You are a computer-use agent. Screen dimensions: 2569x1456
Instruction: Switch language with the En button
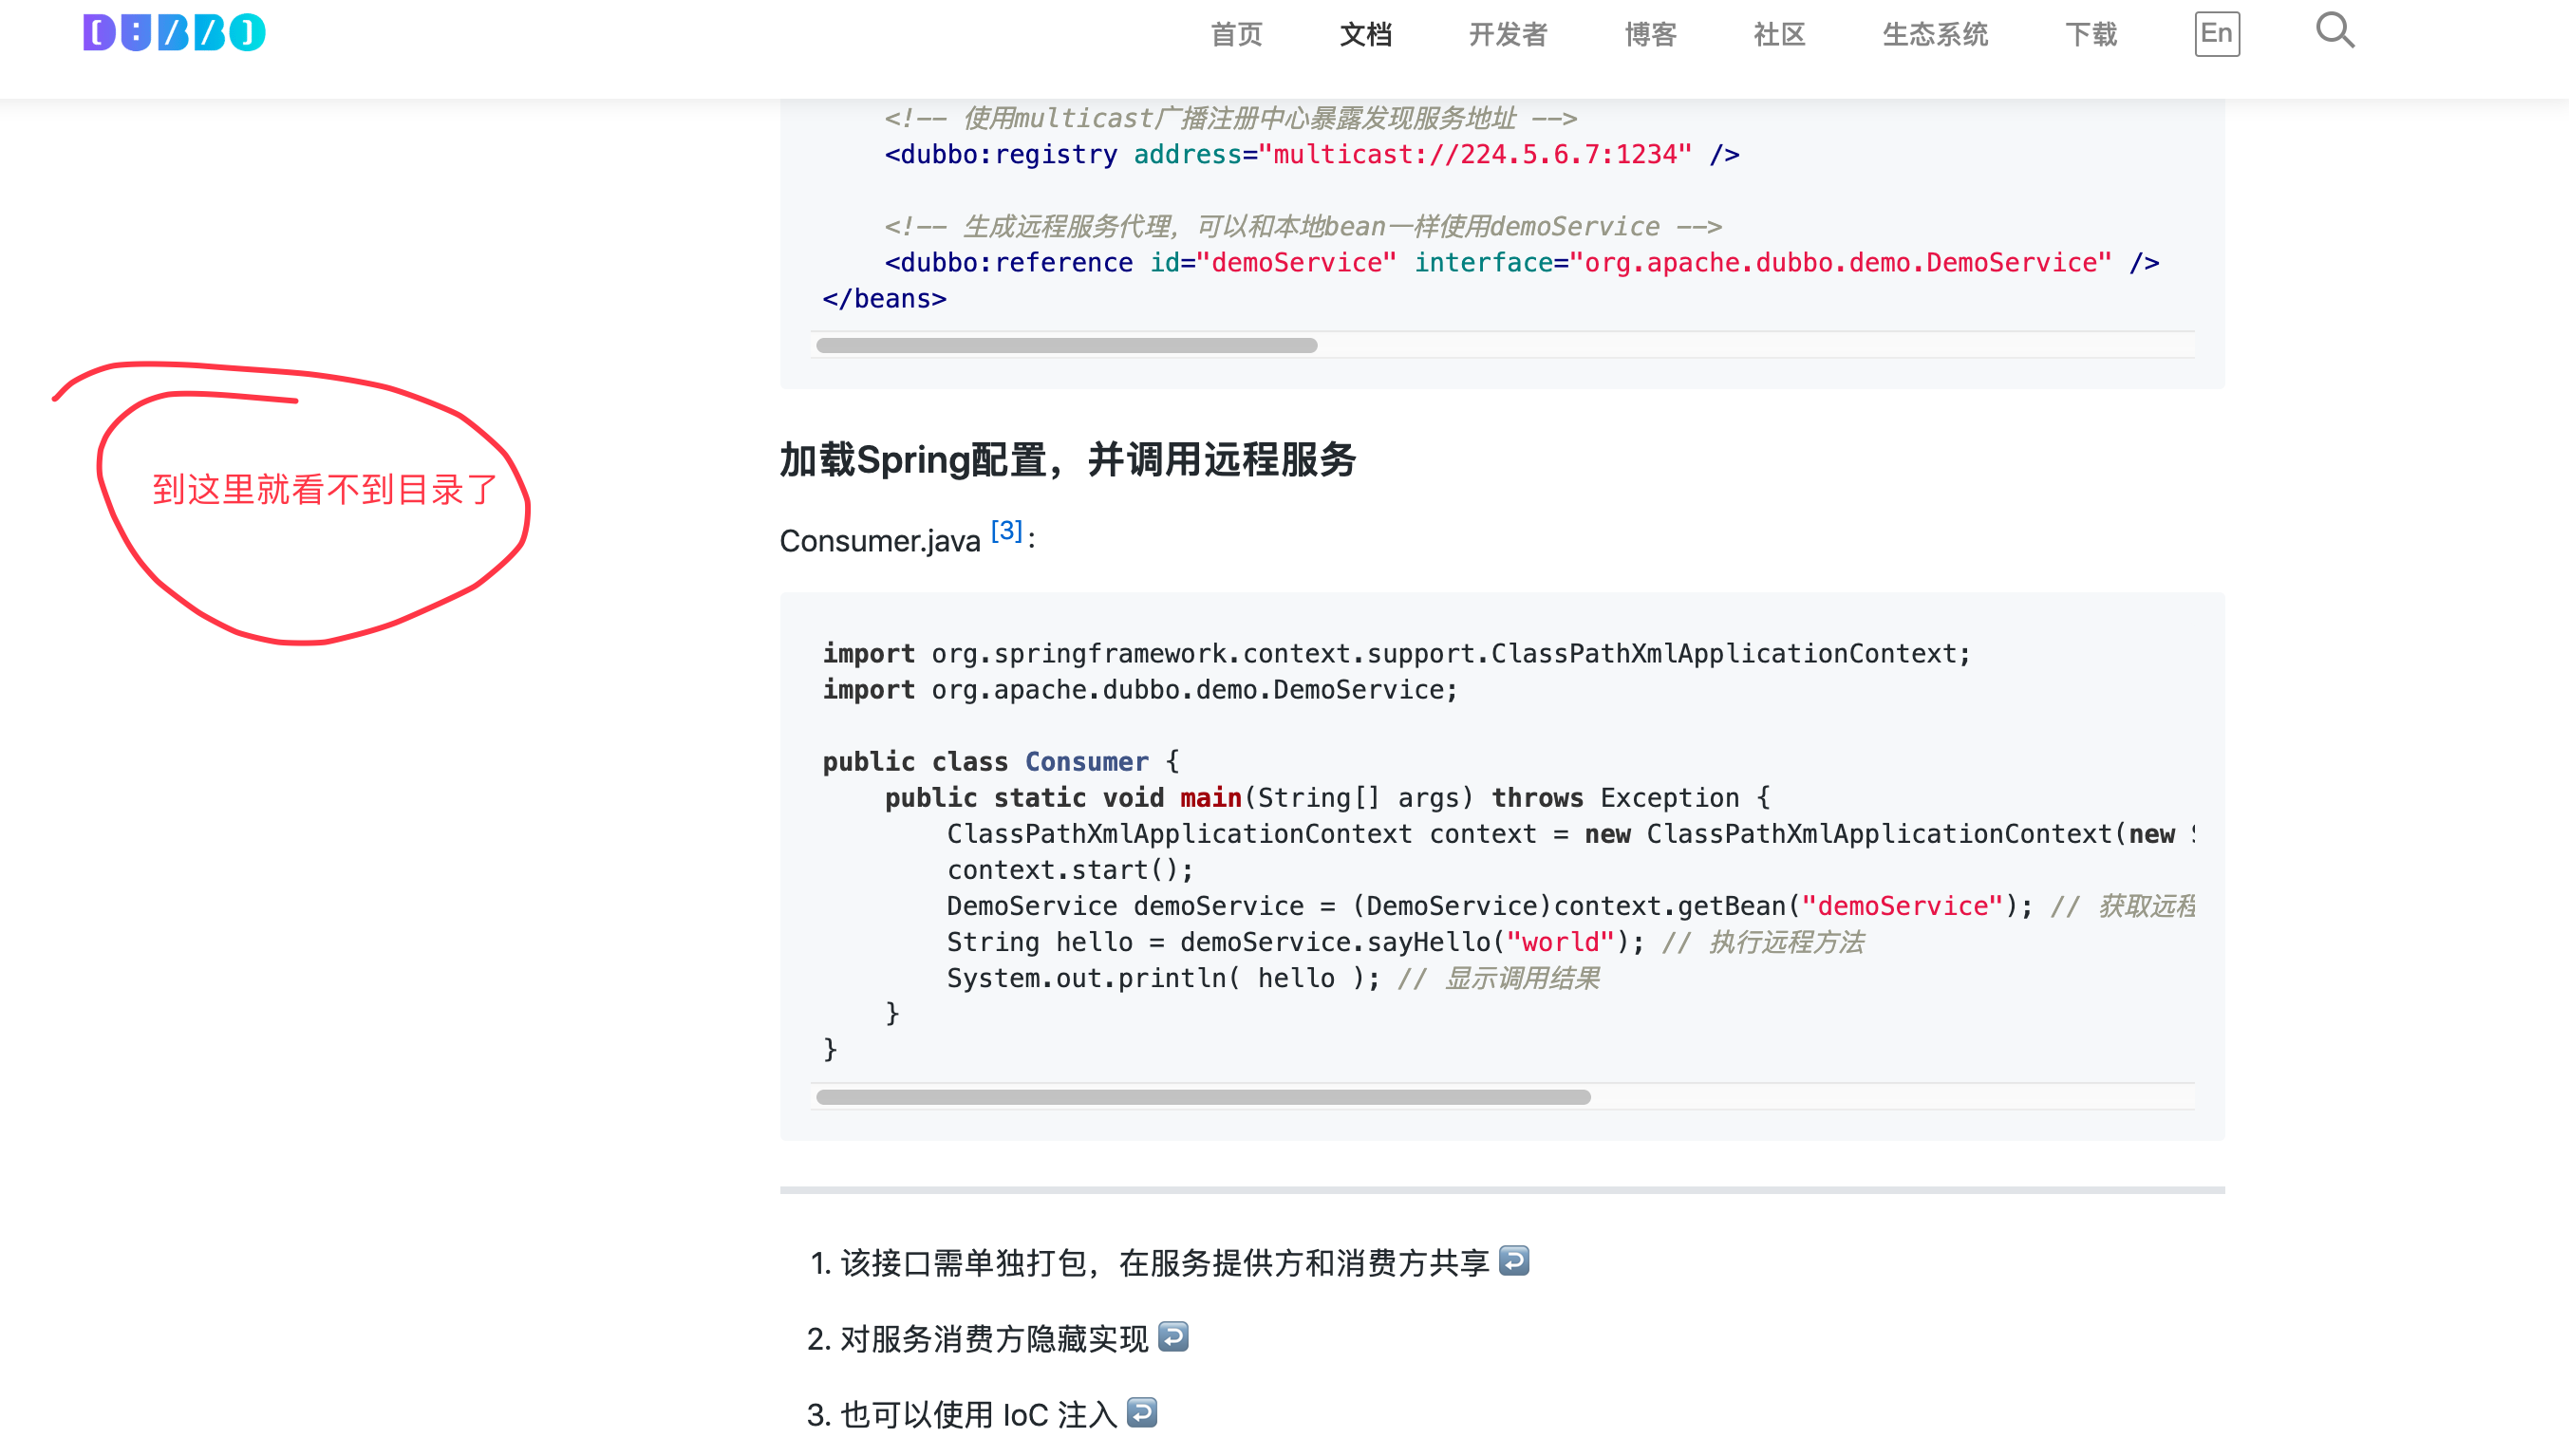tap(2216, 34)
